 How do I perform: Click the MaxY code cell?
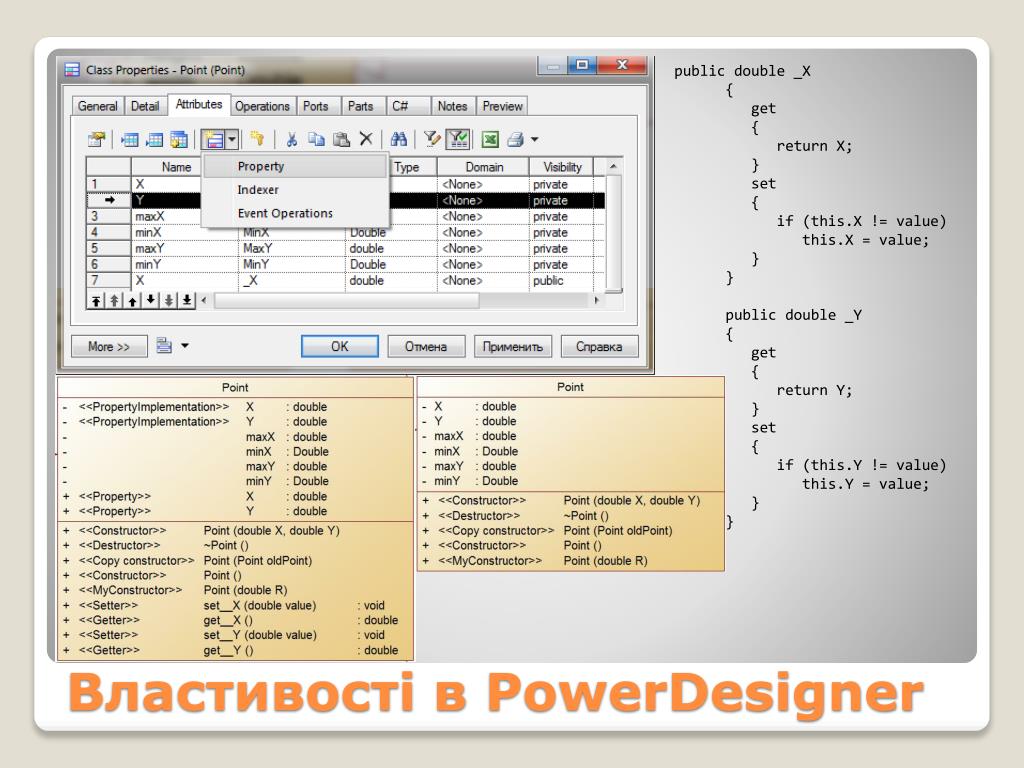[291, 249]
